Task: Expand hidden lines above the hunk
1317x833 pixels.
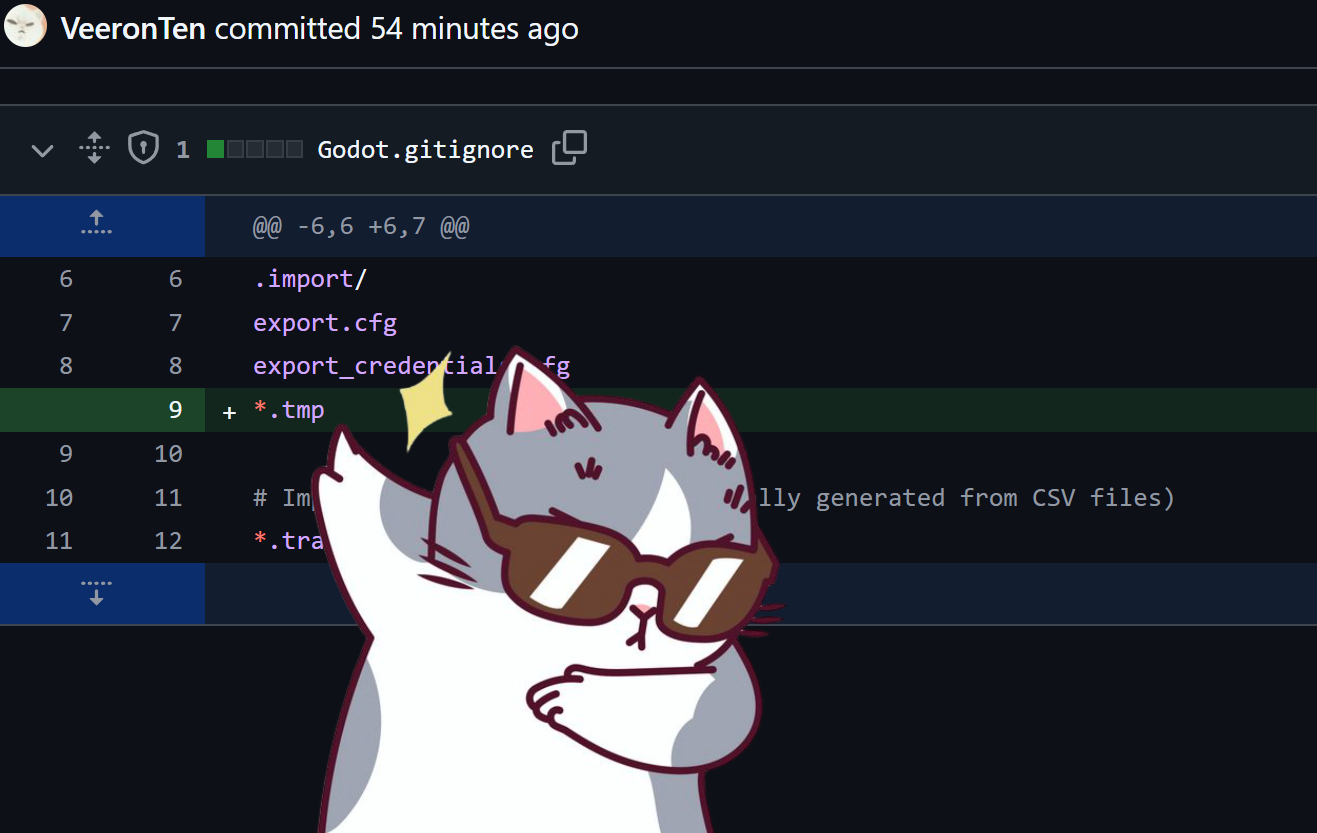Action: tap(96, 223)
